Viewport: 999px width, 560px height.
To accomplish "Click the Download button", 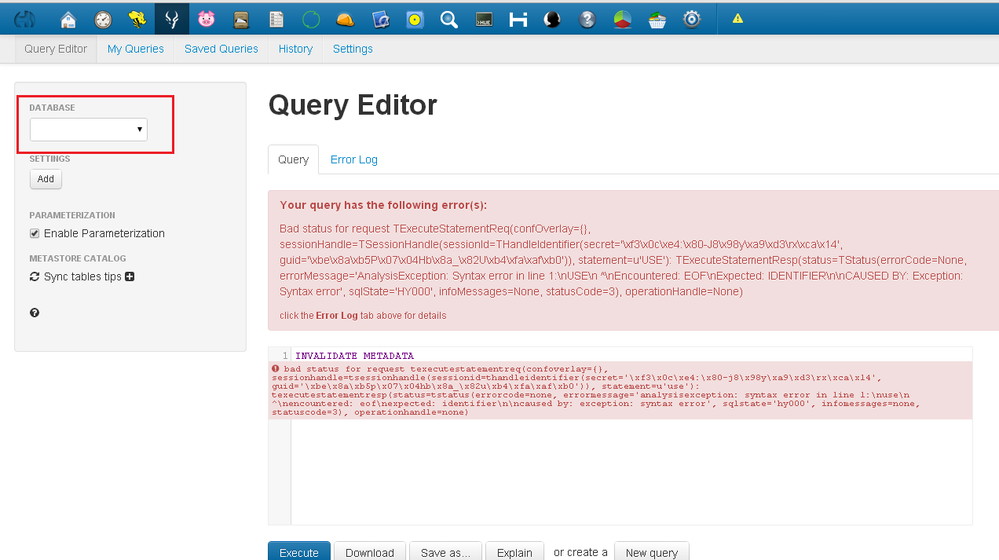I will click(x=370, y=552).
